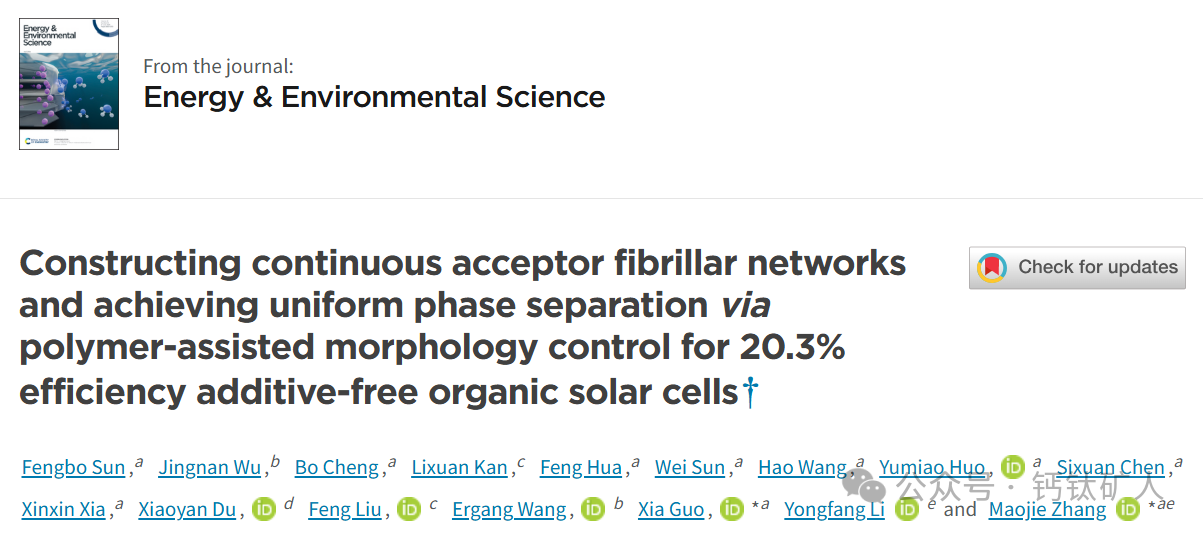The image size is (1203, 534).
Task: Open Yongfang Li's ORCID iD icon
Action: click(x=907, y=509)
